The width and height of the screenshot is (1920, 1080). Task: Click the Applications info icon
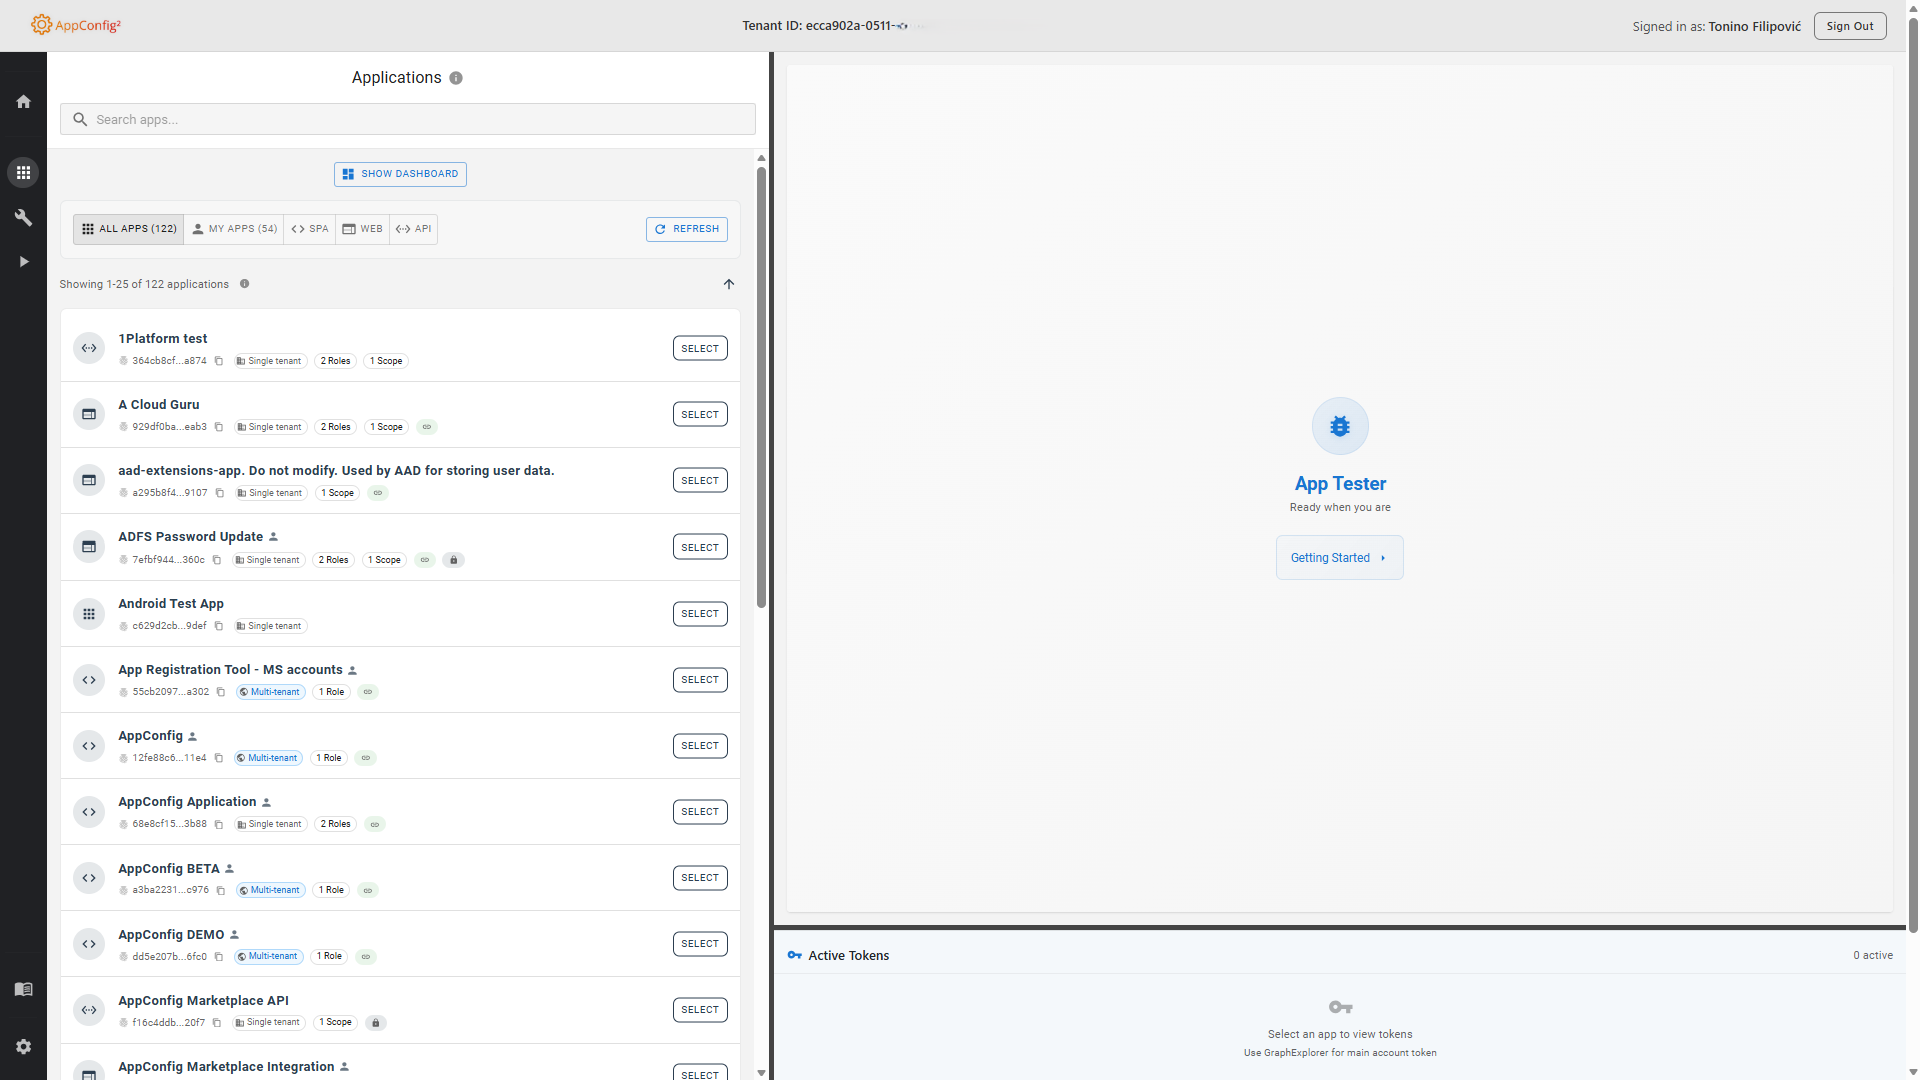pos(456,78)
